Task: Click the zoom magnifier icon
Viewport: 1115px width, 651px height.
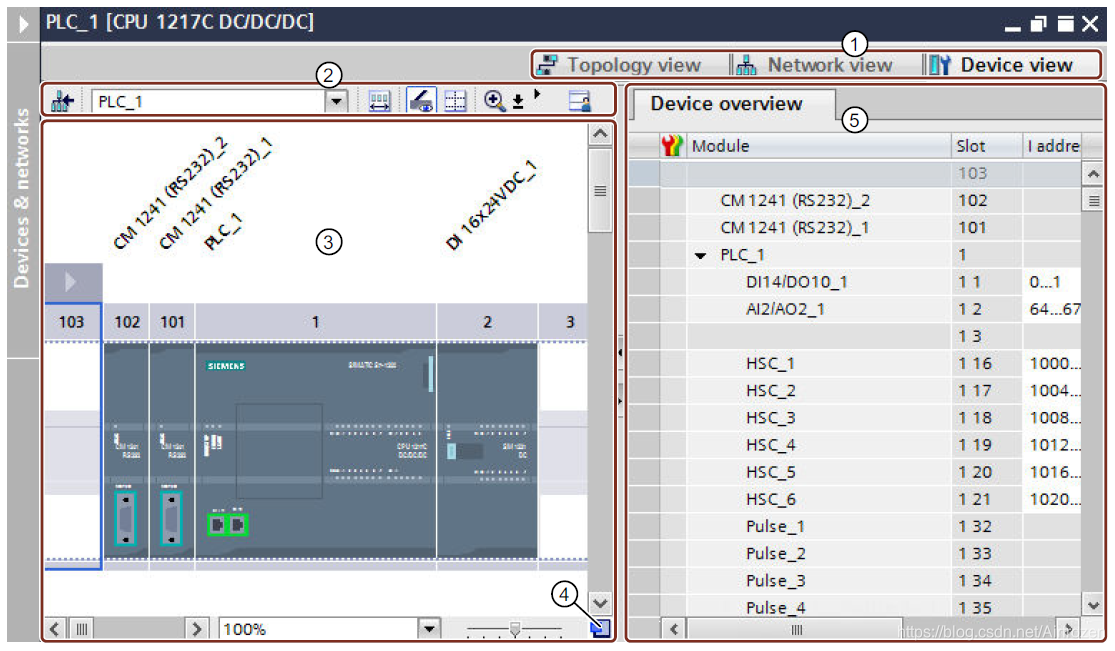Action: point(494,101)
